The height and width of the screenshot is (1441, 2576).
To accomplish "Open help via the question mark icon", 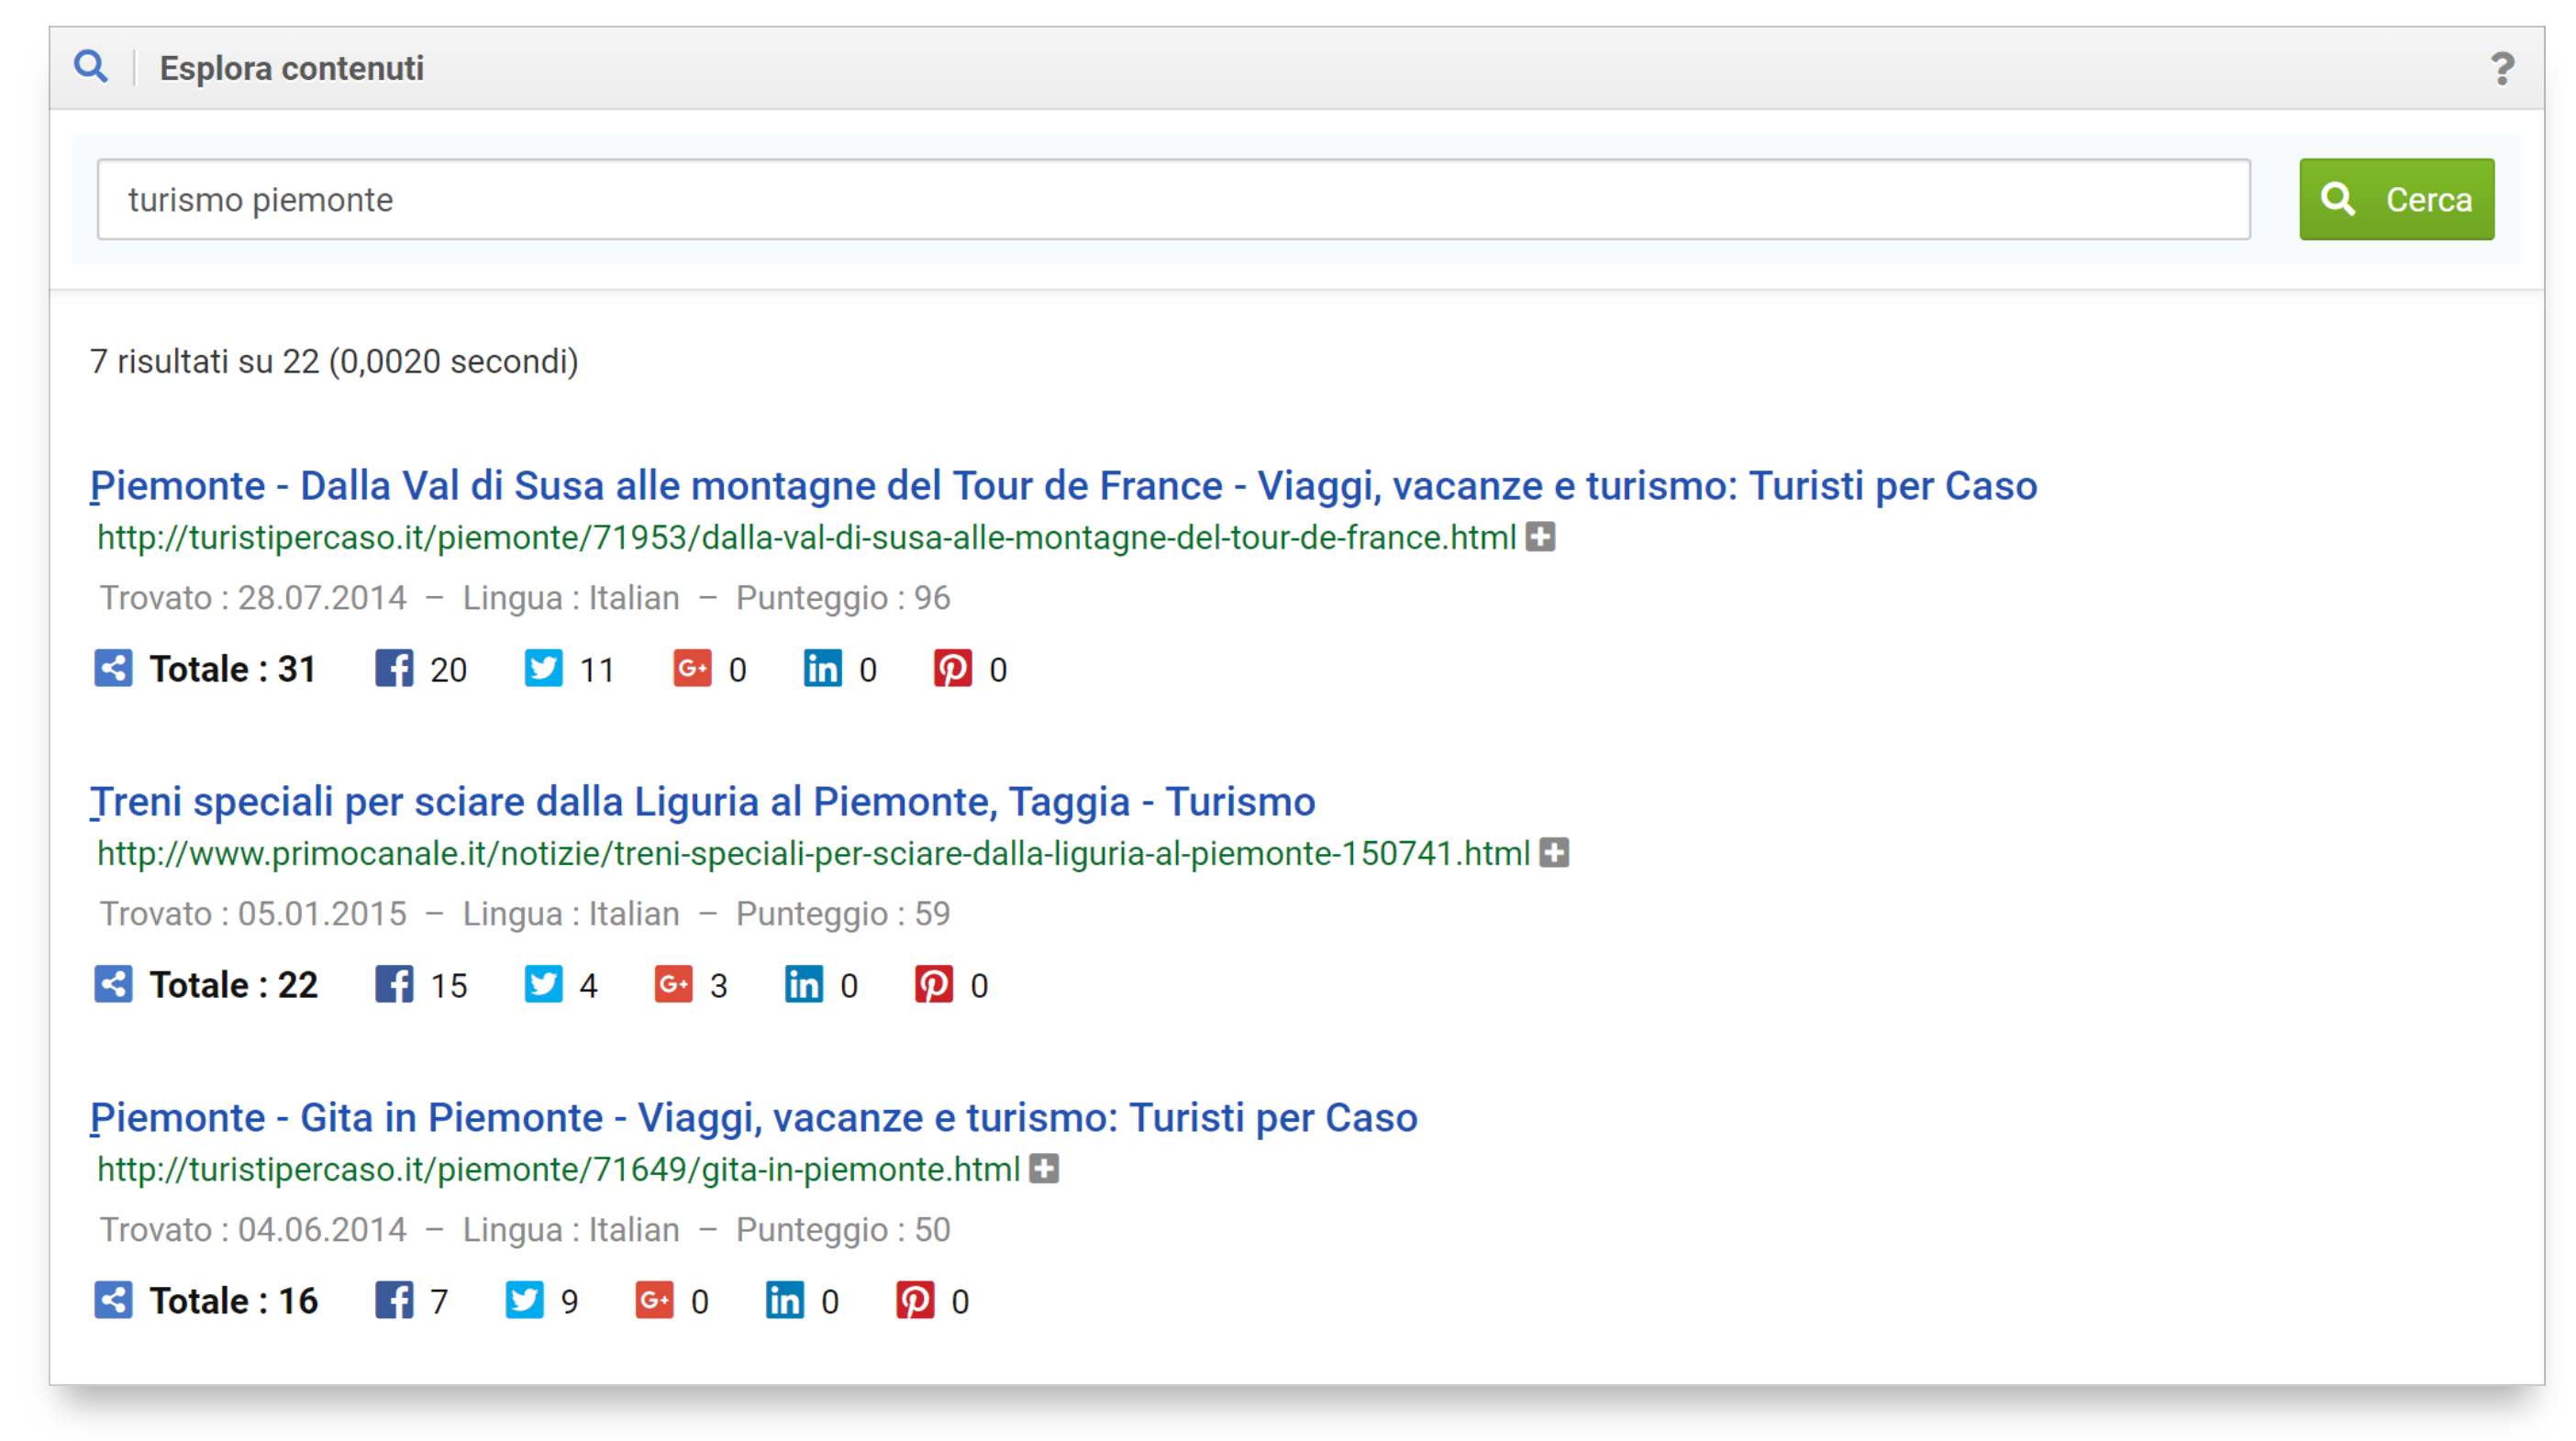I will [2501, 68].
